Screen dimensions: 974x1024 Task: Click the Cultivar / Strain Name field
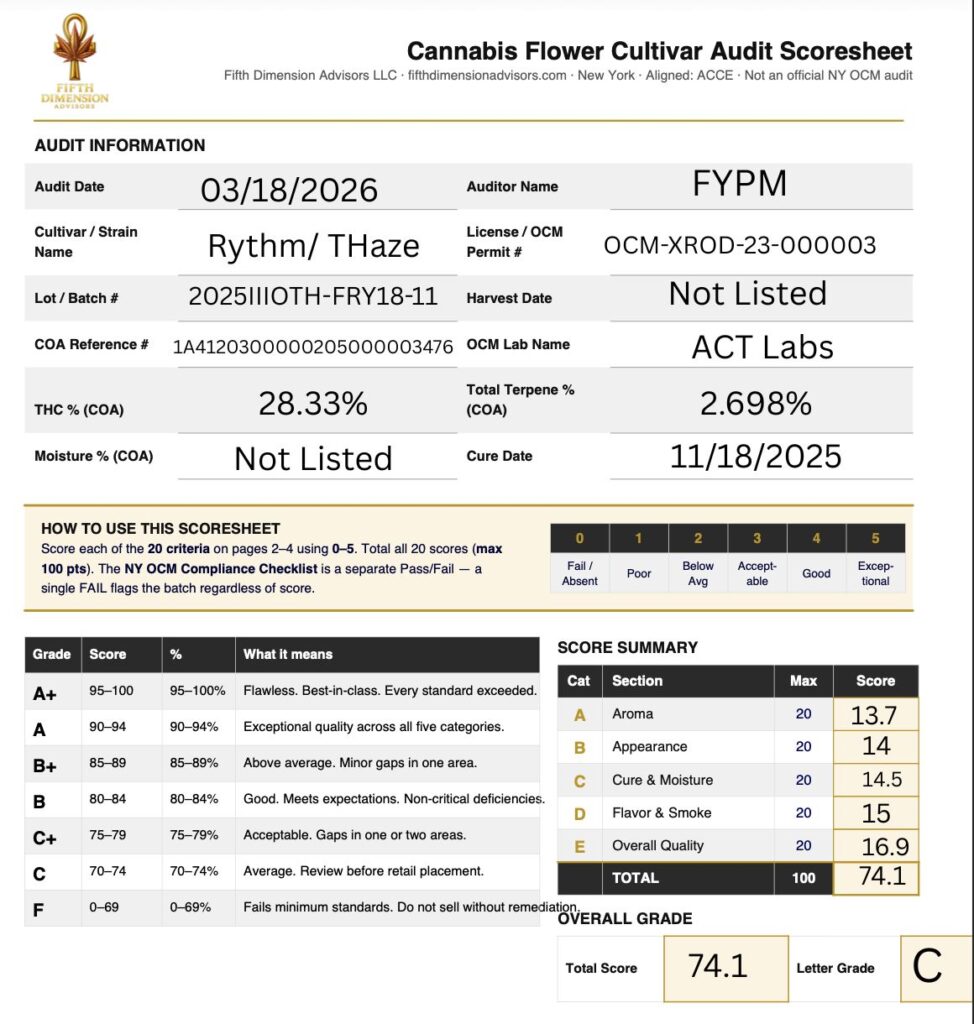point(316,244)
